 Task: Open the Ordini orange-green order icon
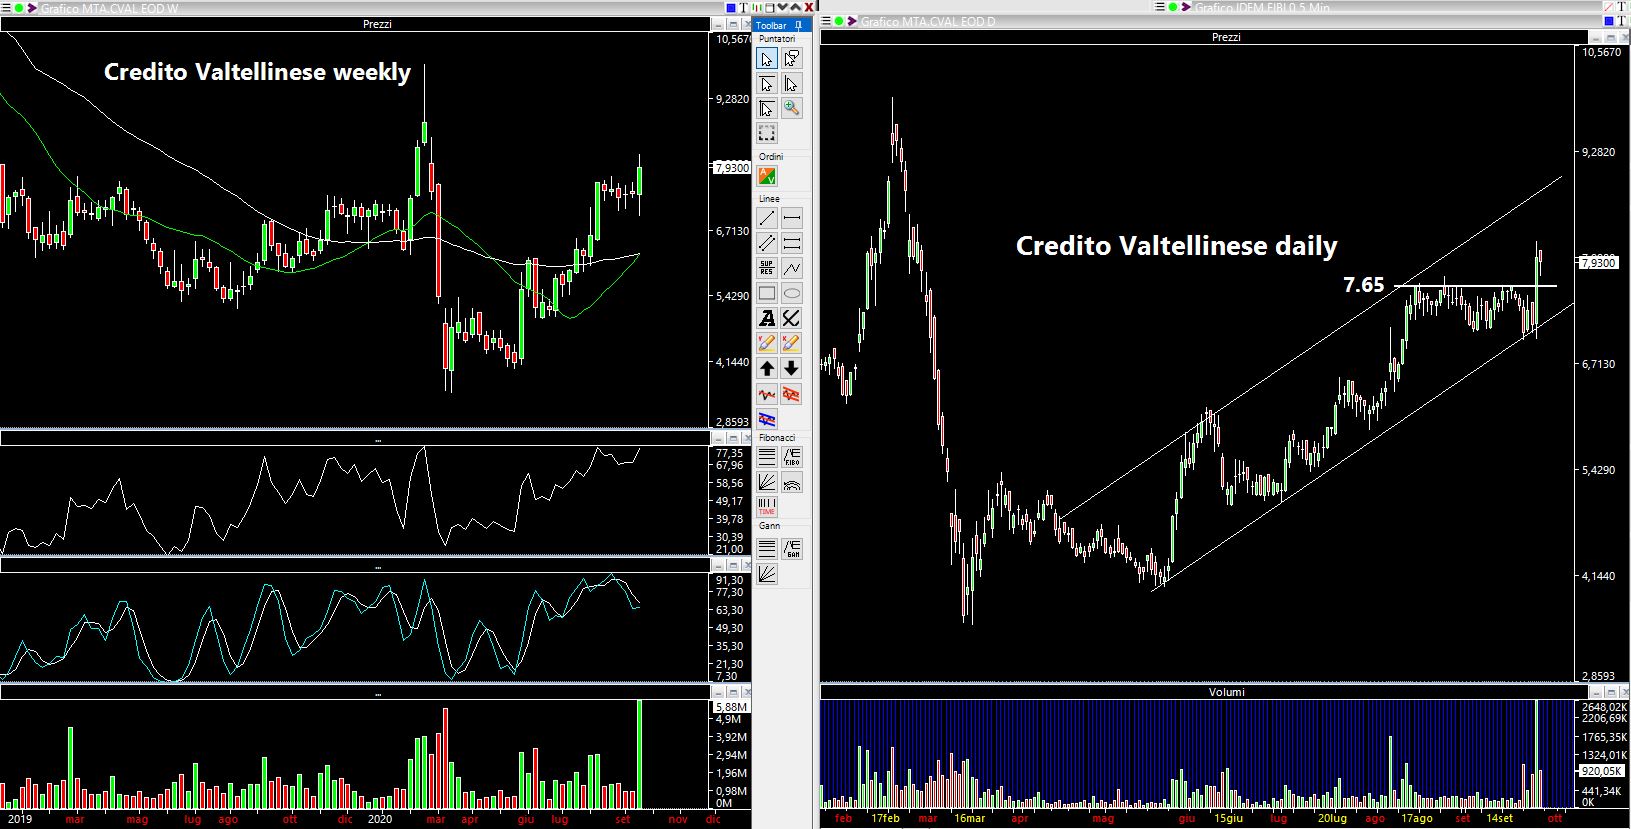(767, 176)
